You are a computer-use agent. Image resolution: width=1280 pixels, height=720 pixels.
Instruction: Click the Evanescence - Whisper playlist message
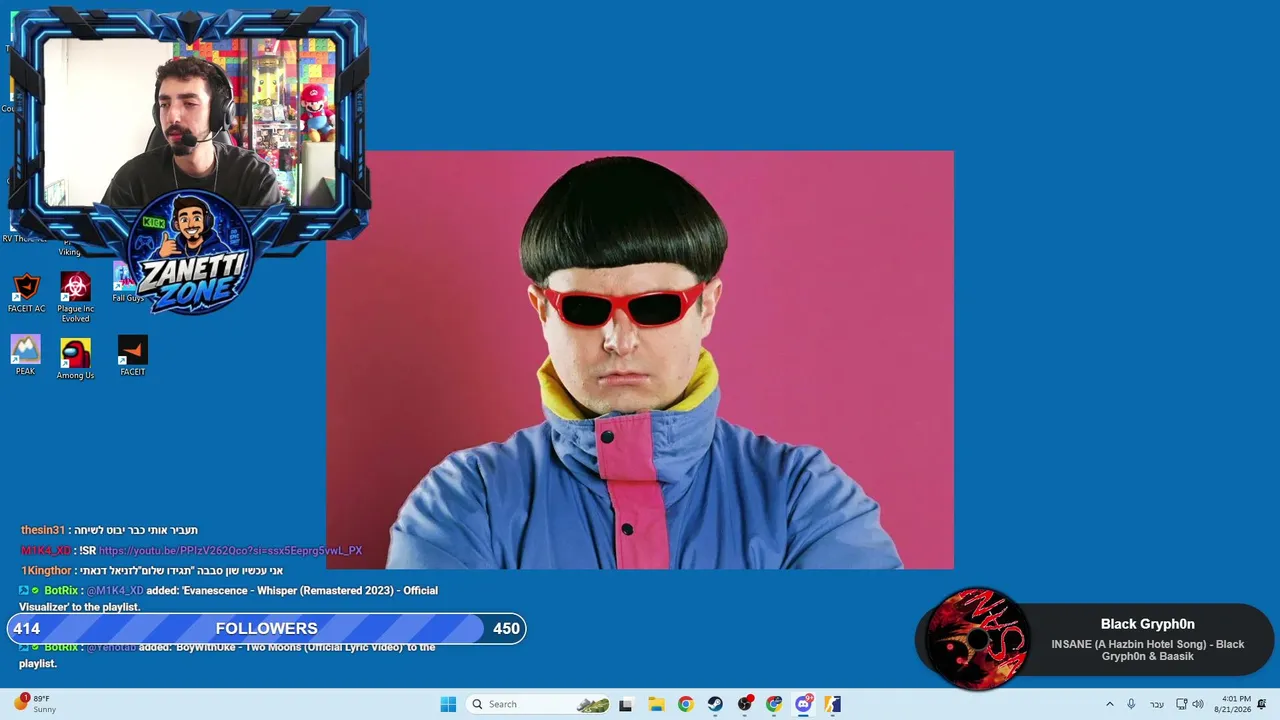229,598
